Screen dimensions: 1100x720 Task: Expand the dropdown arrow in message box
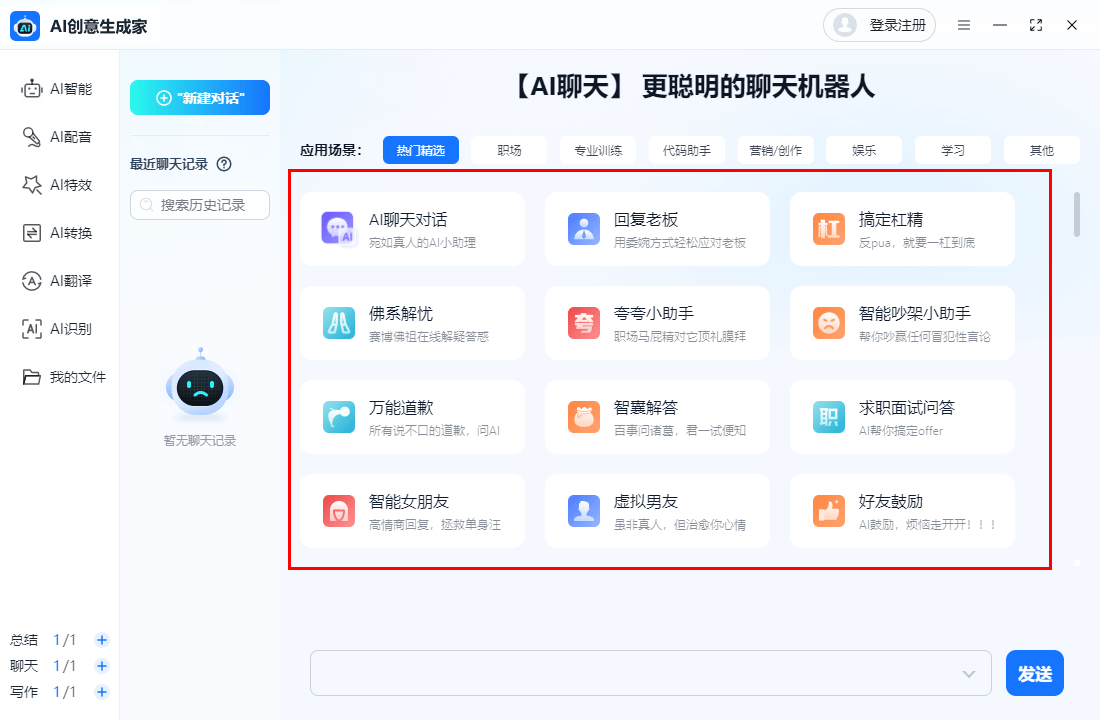tap(968, 674)
